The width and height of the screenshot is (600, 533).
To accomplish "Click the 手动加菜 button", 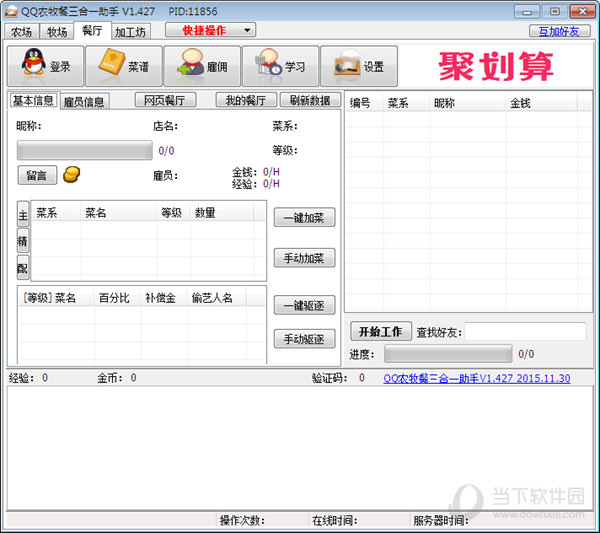I will 304,258.
